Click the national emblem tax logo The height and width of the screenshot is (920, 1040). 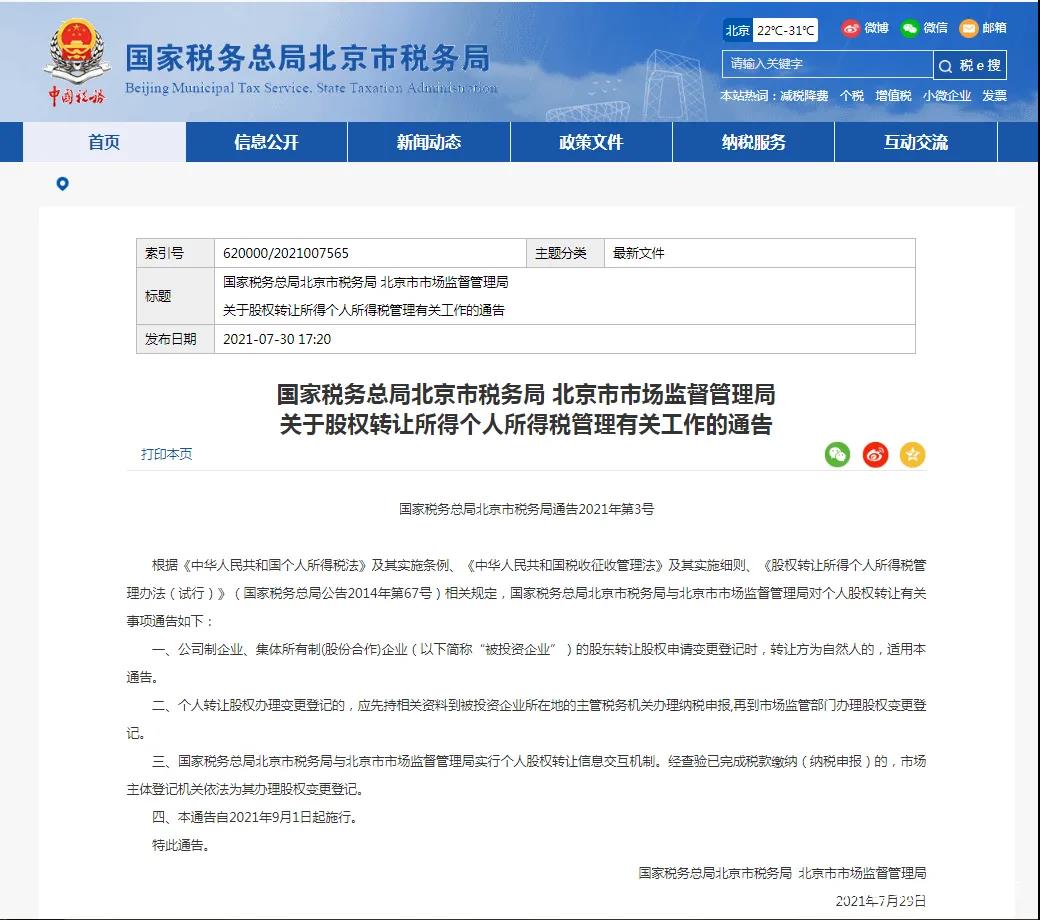[x=77, y=60]
